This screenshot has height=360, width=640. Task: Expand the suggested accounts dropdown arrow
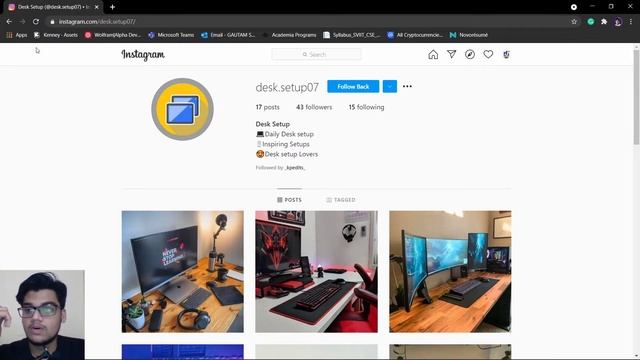click(390, 87)
